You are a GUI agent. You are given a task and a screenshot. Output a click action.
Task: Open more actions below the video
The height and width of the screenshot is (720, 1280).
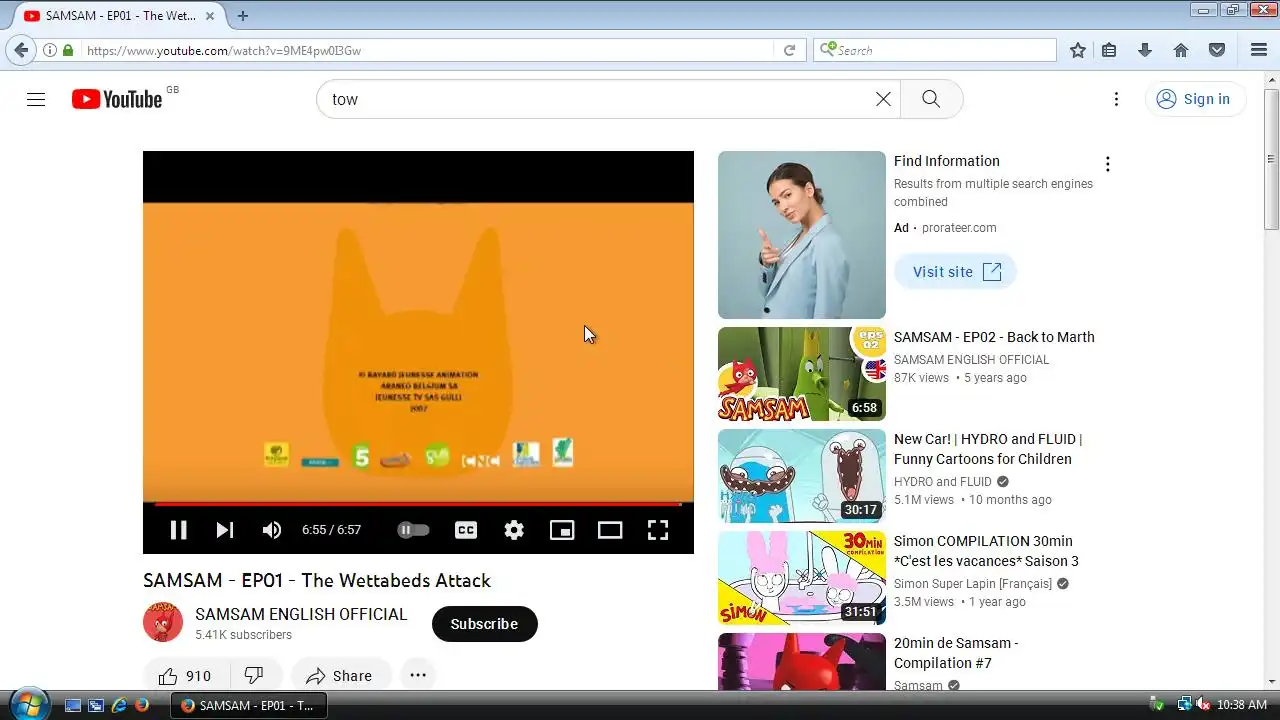[418, 676]
